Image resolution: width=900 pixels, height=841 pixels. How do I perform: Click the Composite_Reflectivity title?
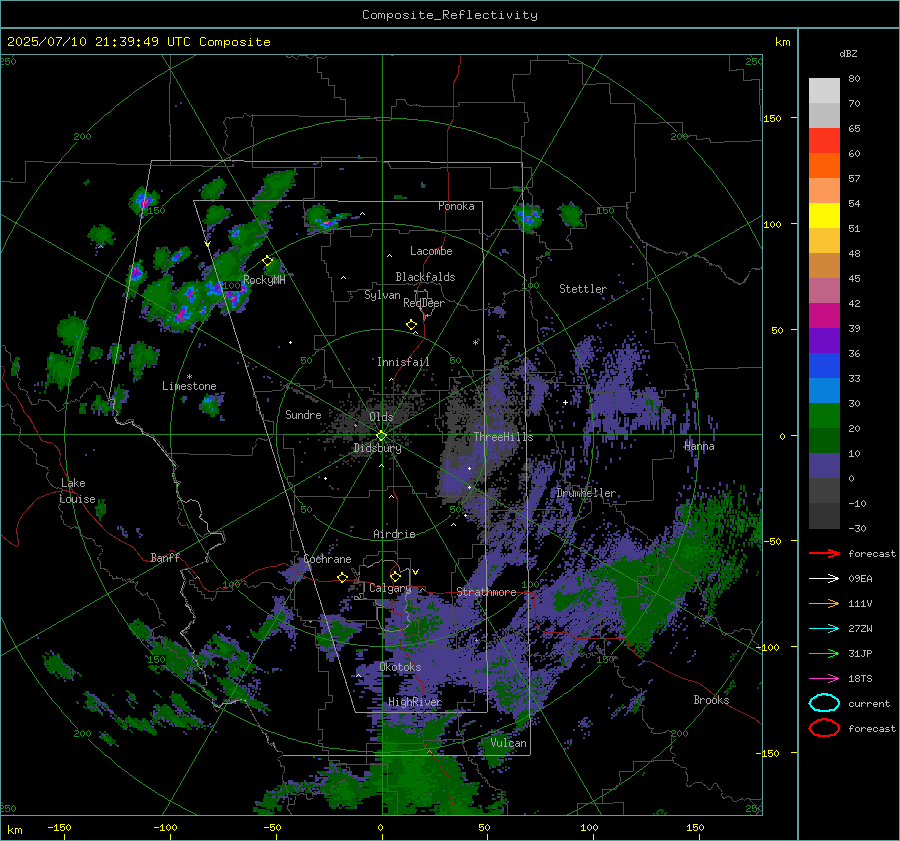450,15
